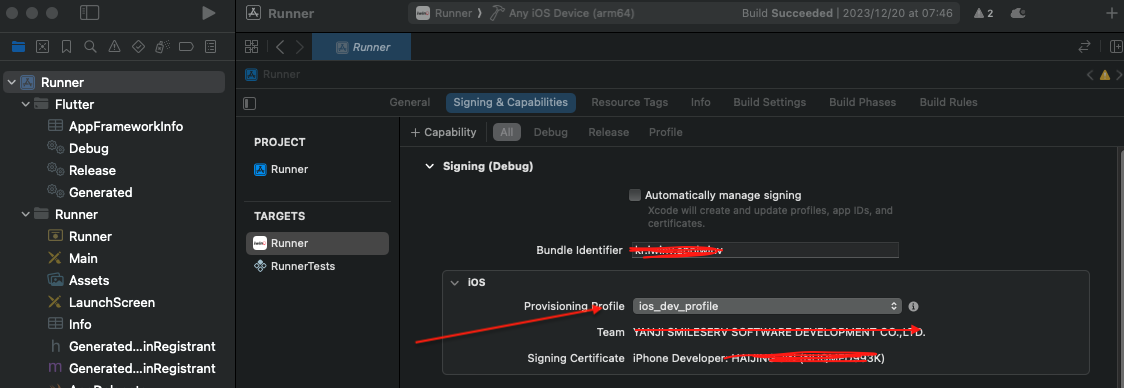
Task: Enable Automatically manage signing checkbox
Action: pyautogui.click(x=634, y=195)
